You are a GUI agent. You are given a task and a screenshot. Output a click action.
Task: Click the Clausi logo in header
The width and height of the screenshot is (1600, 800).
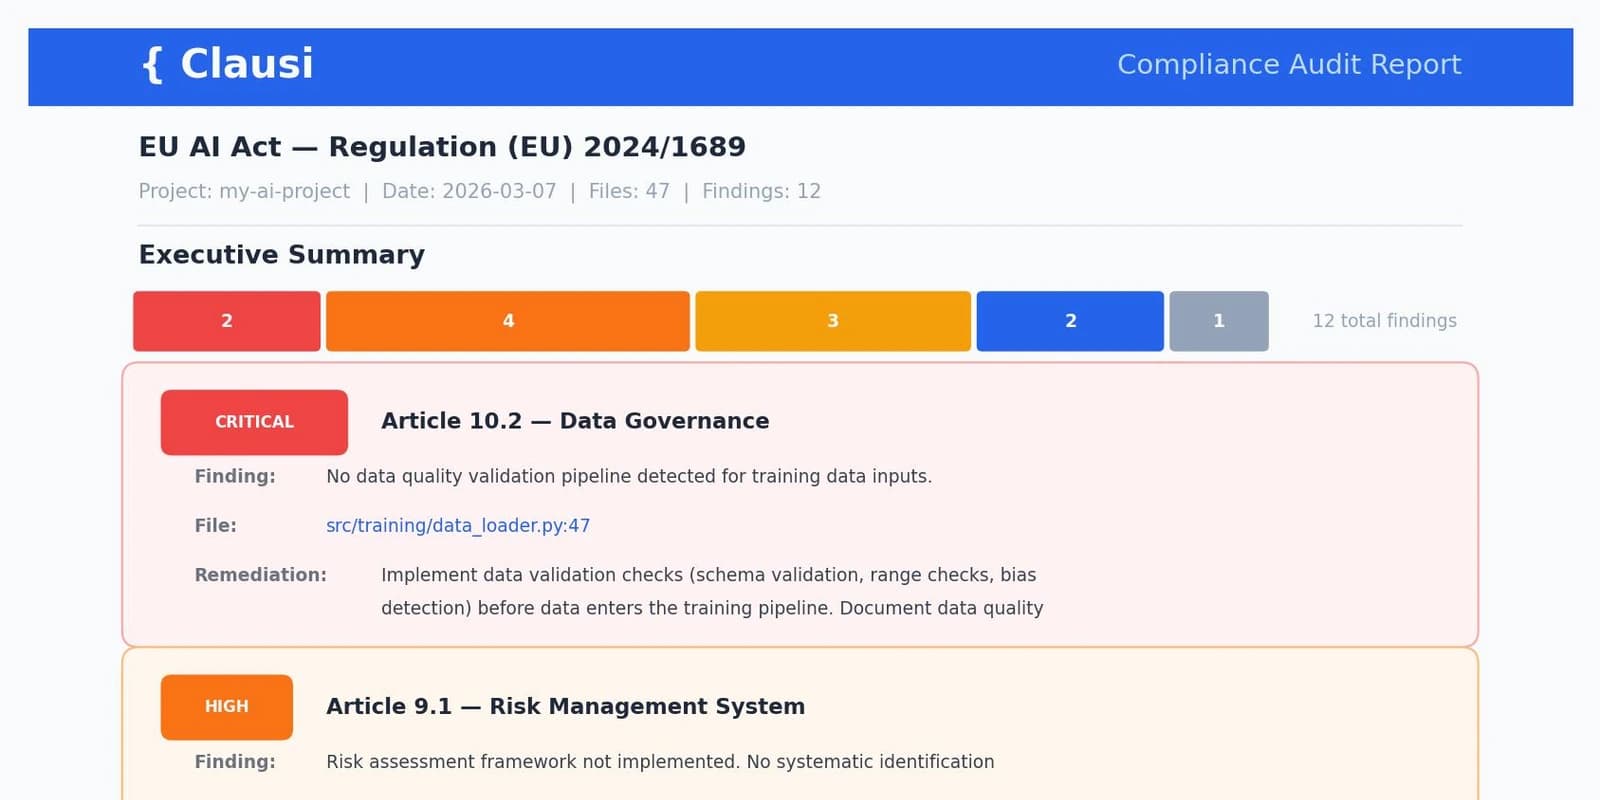tap(228, 64)
